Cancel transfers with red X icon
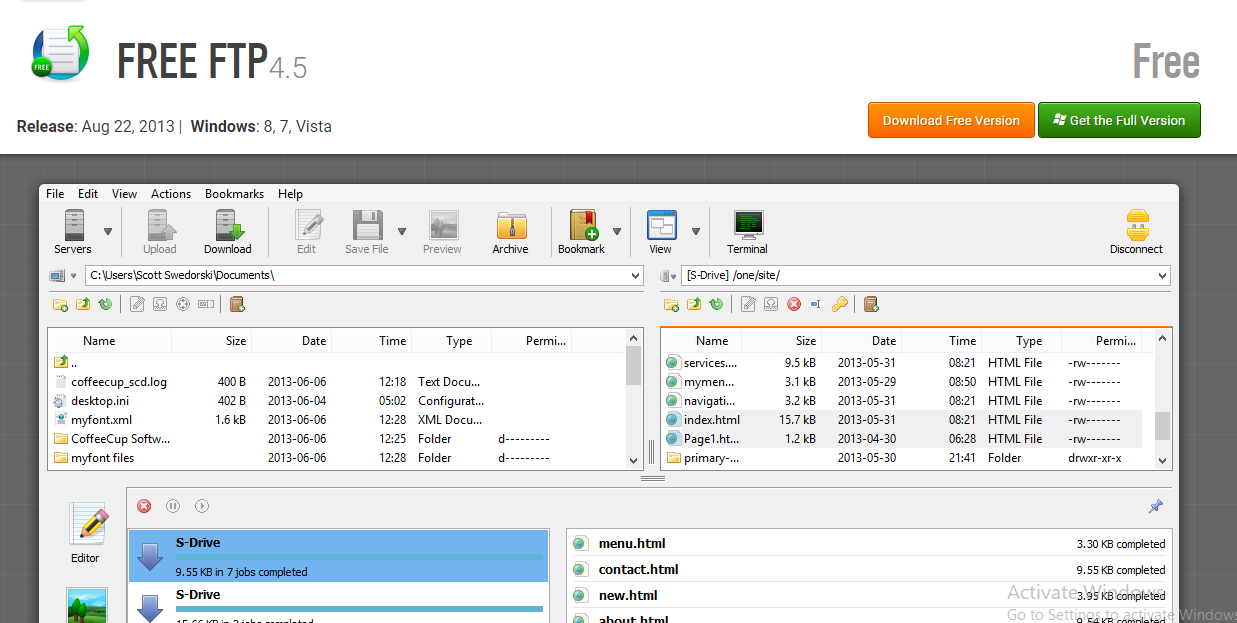 click(144, 506)
